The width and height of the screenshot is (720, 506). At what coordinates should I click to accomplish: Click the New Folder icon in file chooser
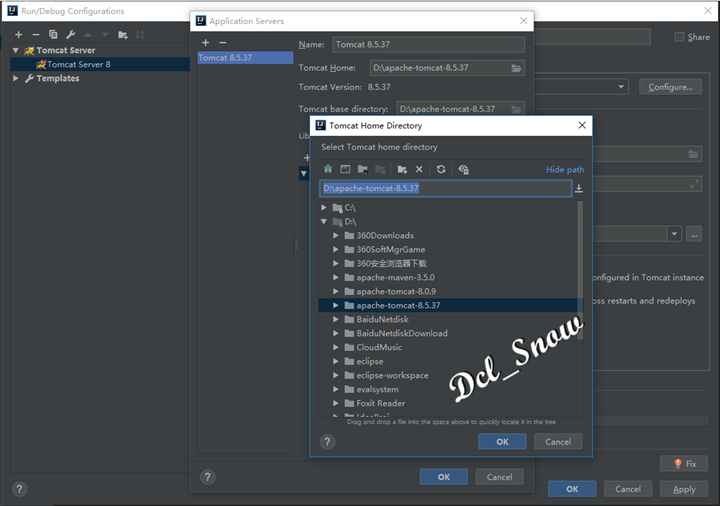point(402,169)
